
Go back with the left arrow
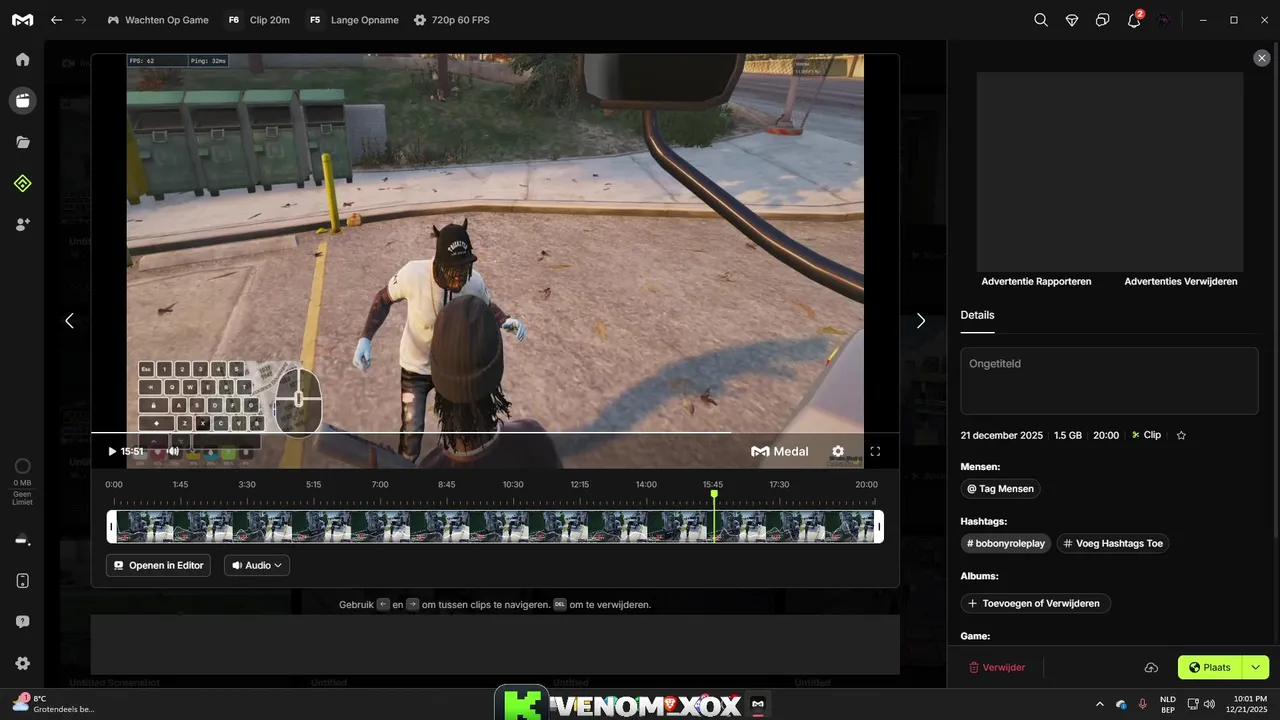click(57, 20)
